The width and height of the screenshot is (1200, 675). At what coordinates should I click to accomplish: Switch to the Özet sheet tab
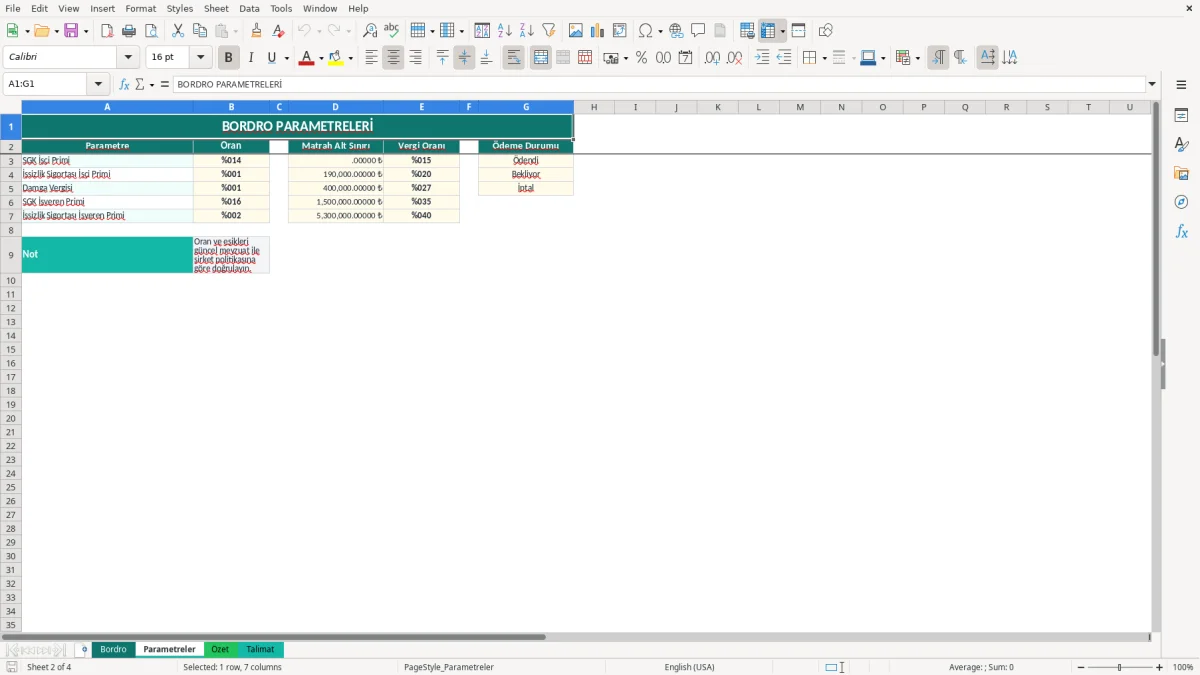click(x=220, y=650)
